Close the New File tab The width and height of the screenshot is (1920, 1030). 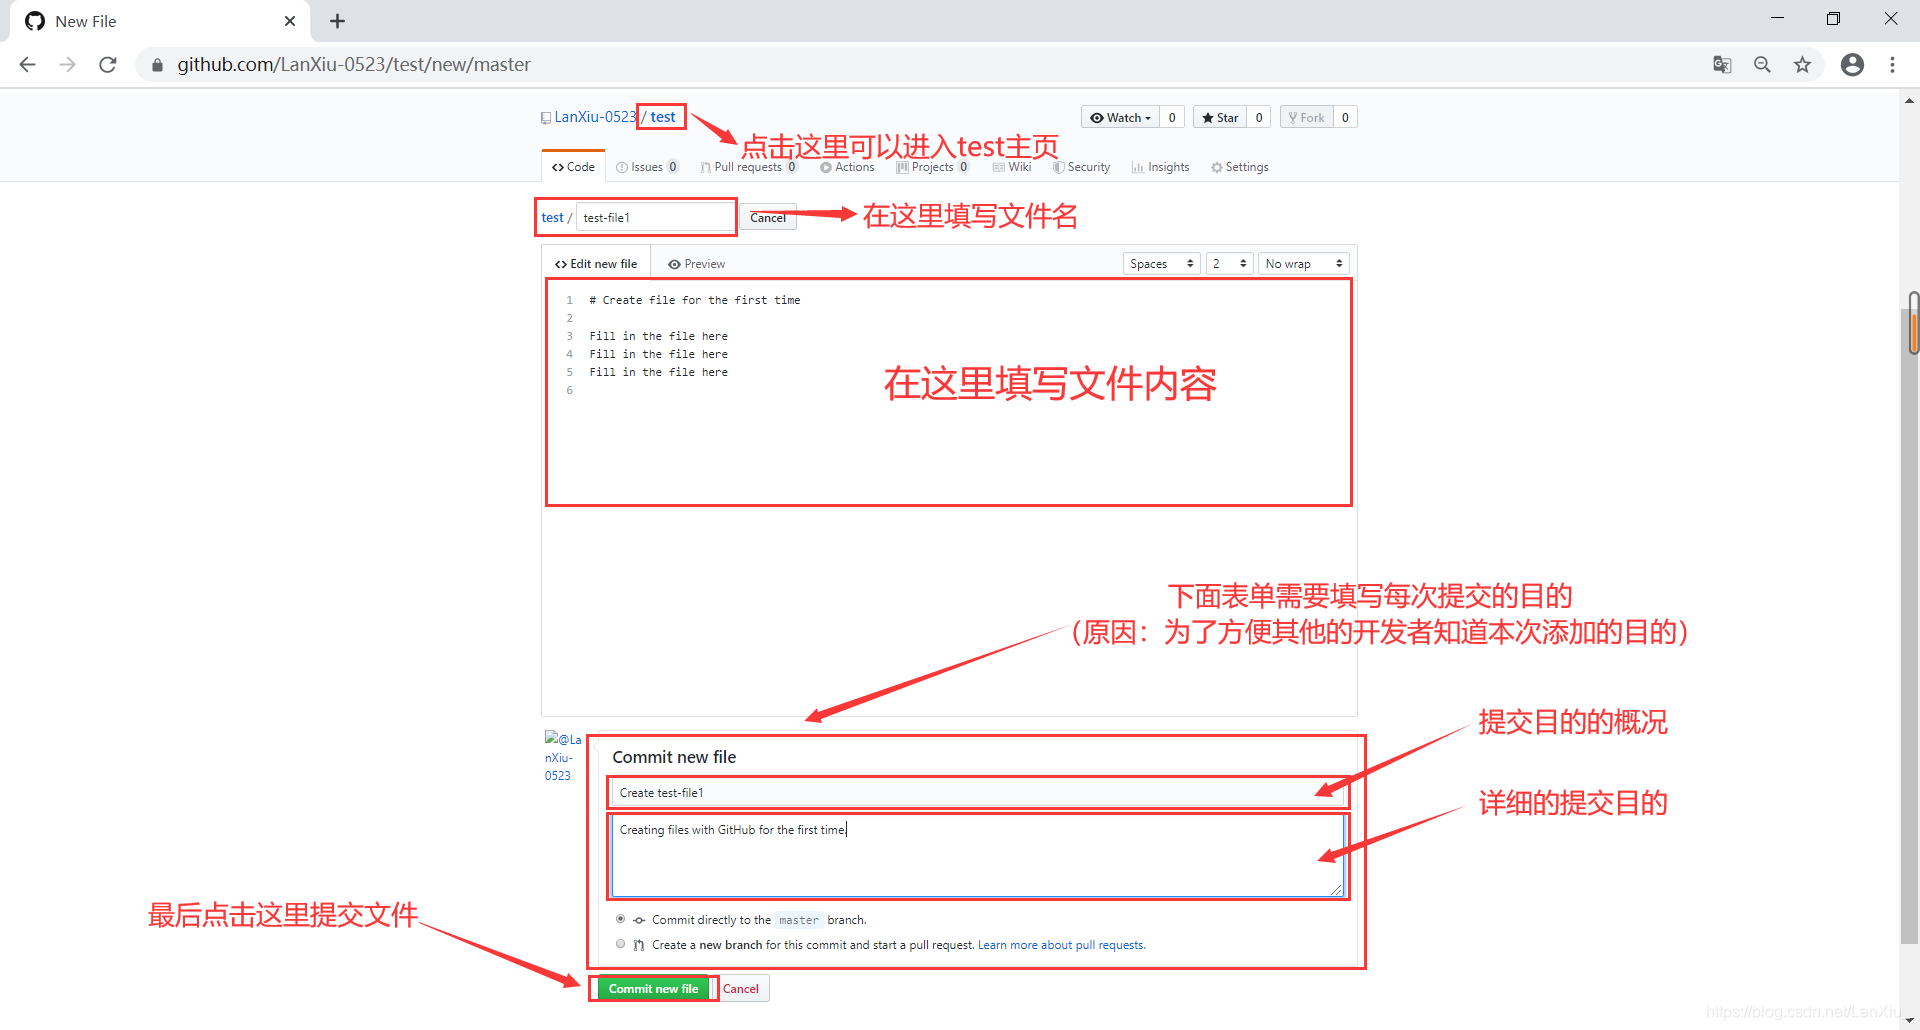point(290,21)
